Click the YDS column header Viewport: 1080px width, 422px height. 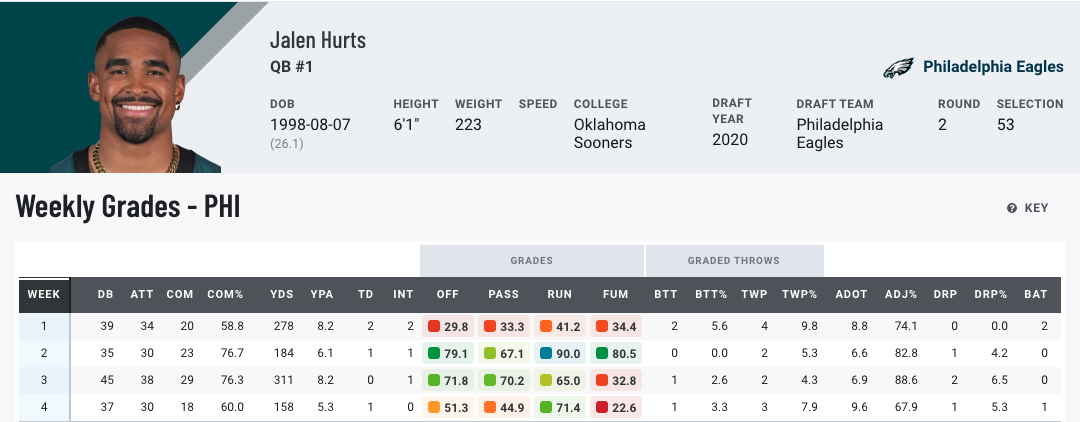pyautogui.click(x=281, y=294)
